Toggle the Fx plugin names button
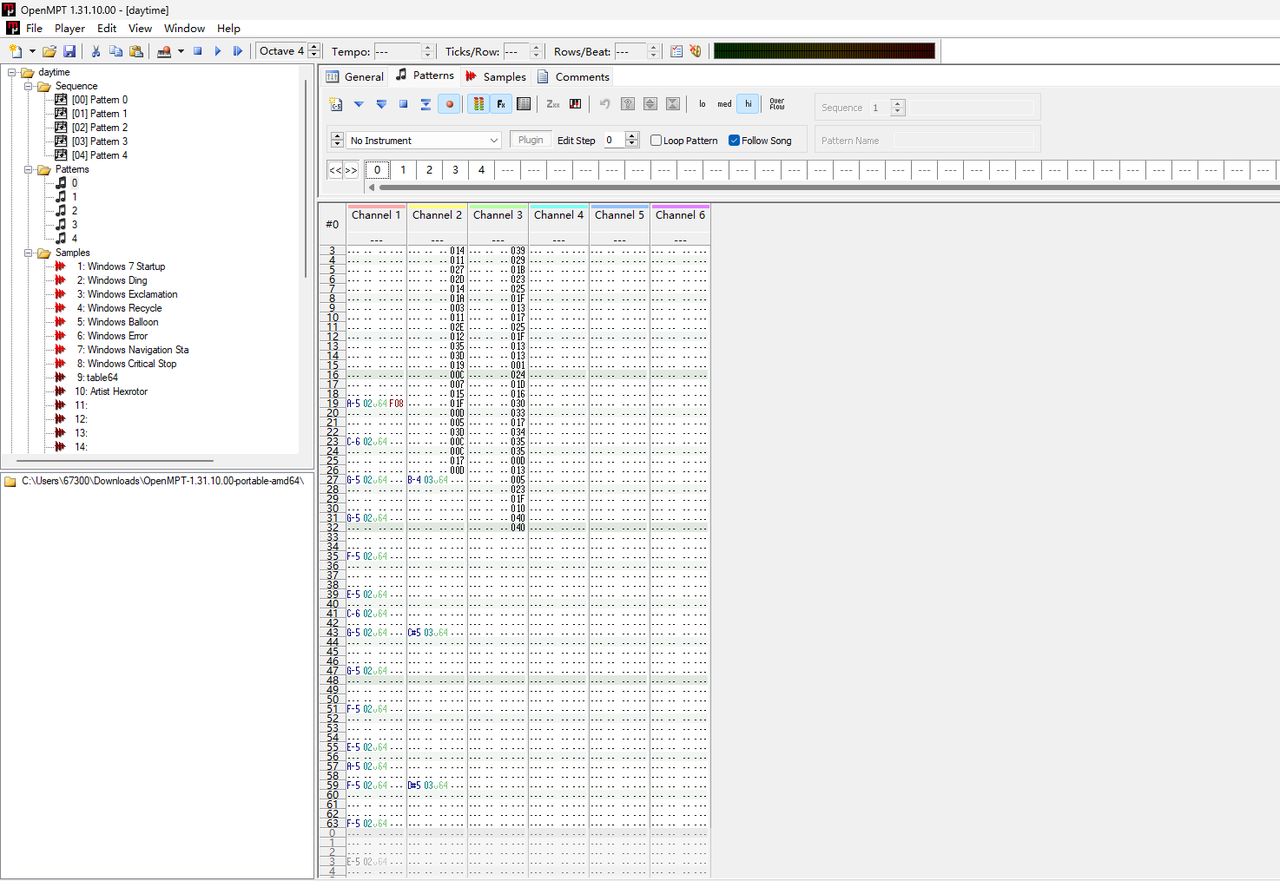Image resolution: width=1280 pixels, height=881 pixels. [501, 104]
